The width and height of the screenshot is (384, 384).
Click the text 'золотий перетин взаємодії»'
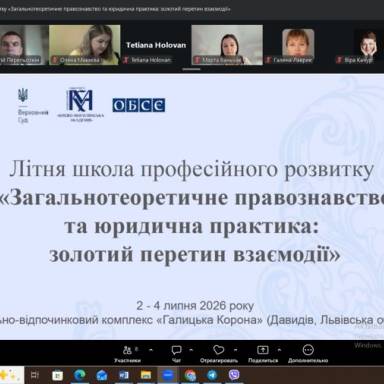coord(195,254)
